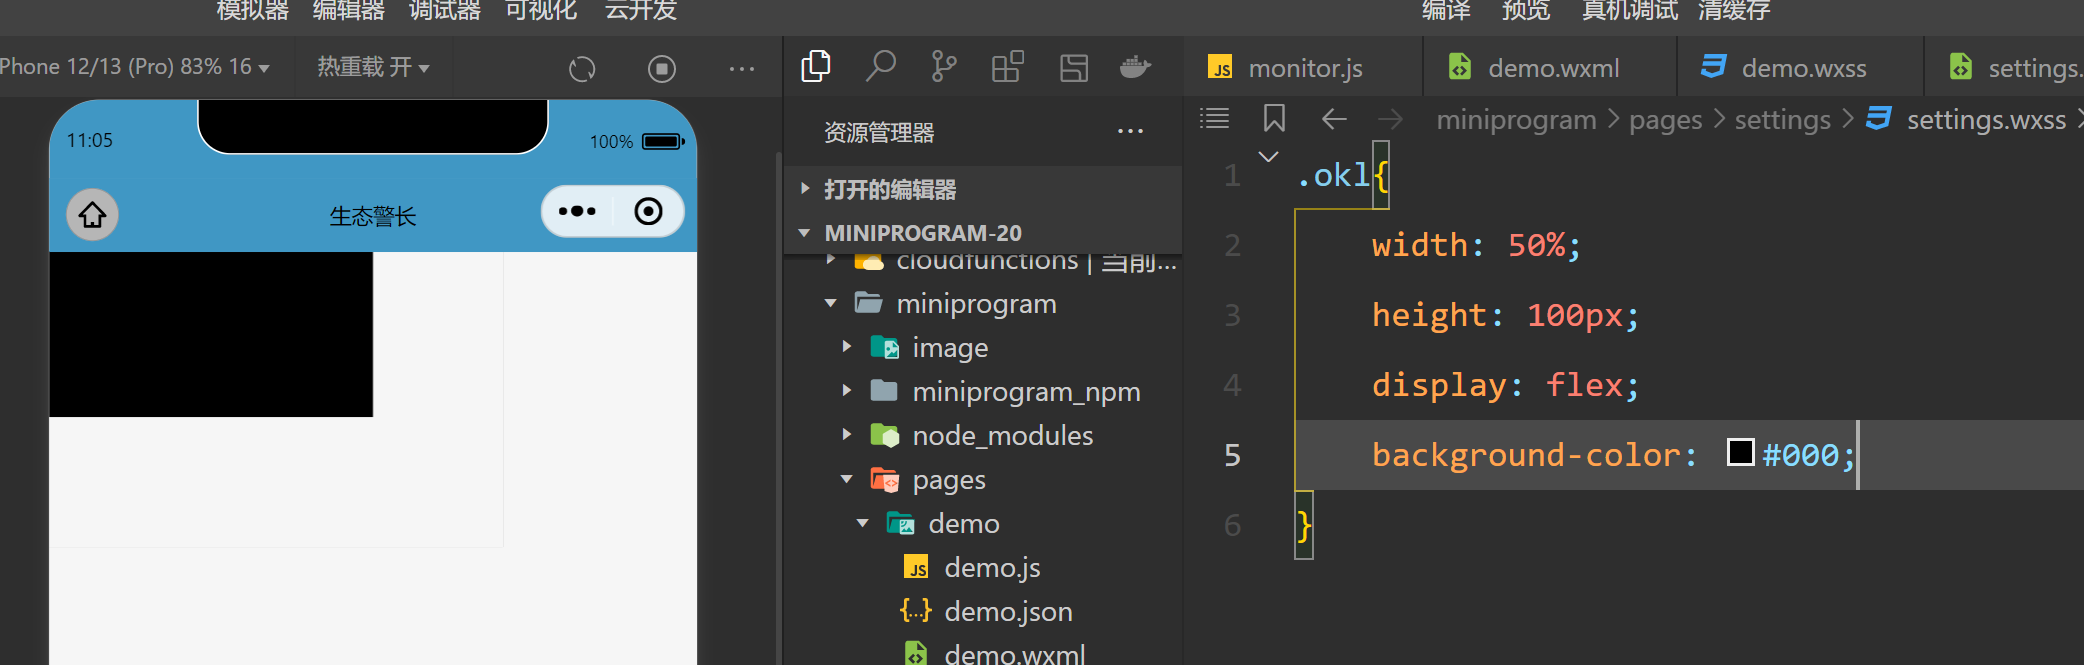Open the device model dropdown
Image resolution: width=2084 pixels, height=665 pixels.
click(135, 67)
